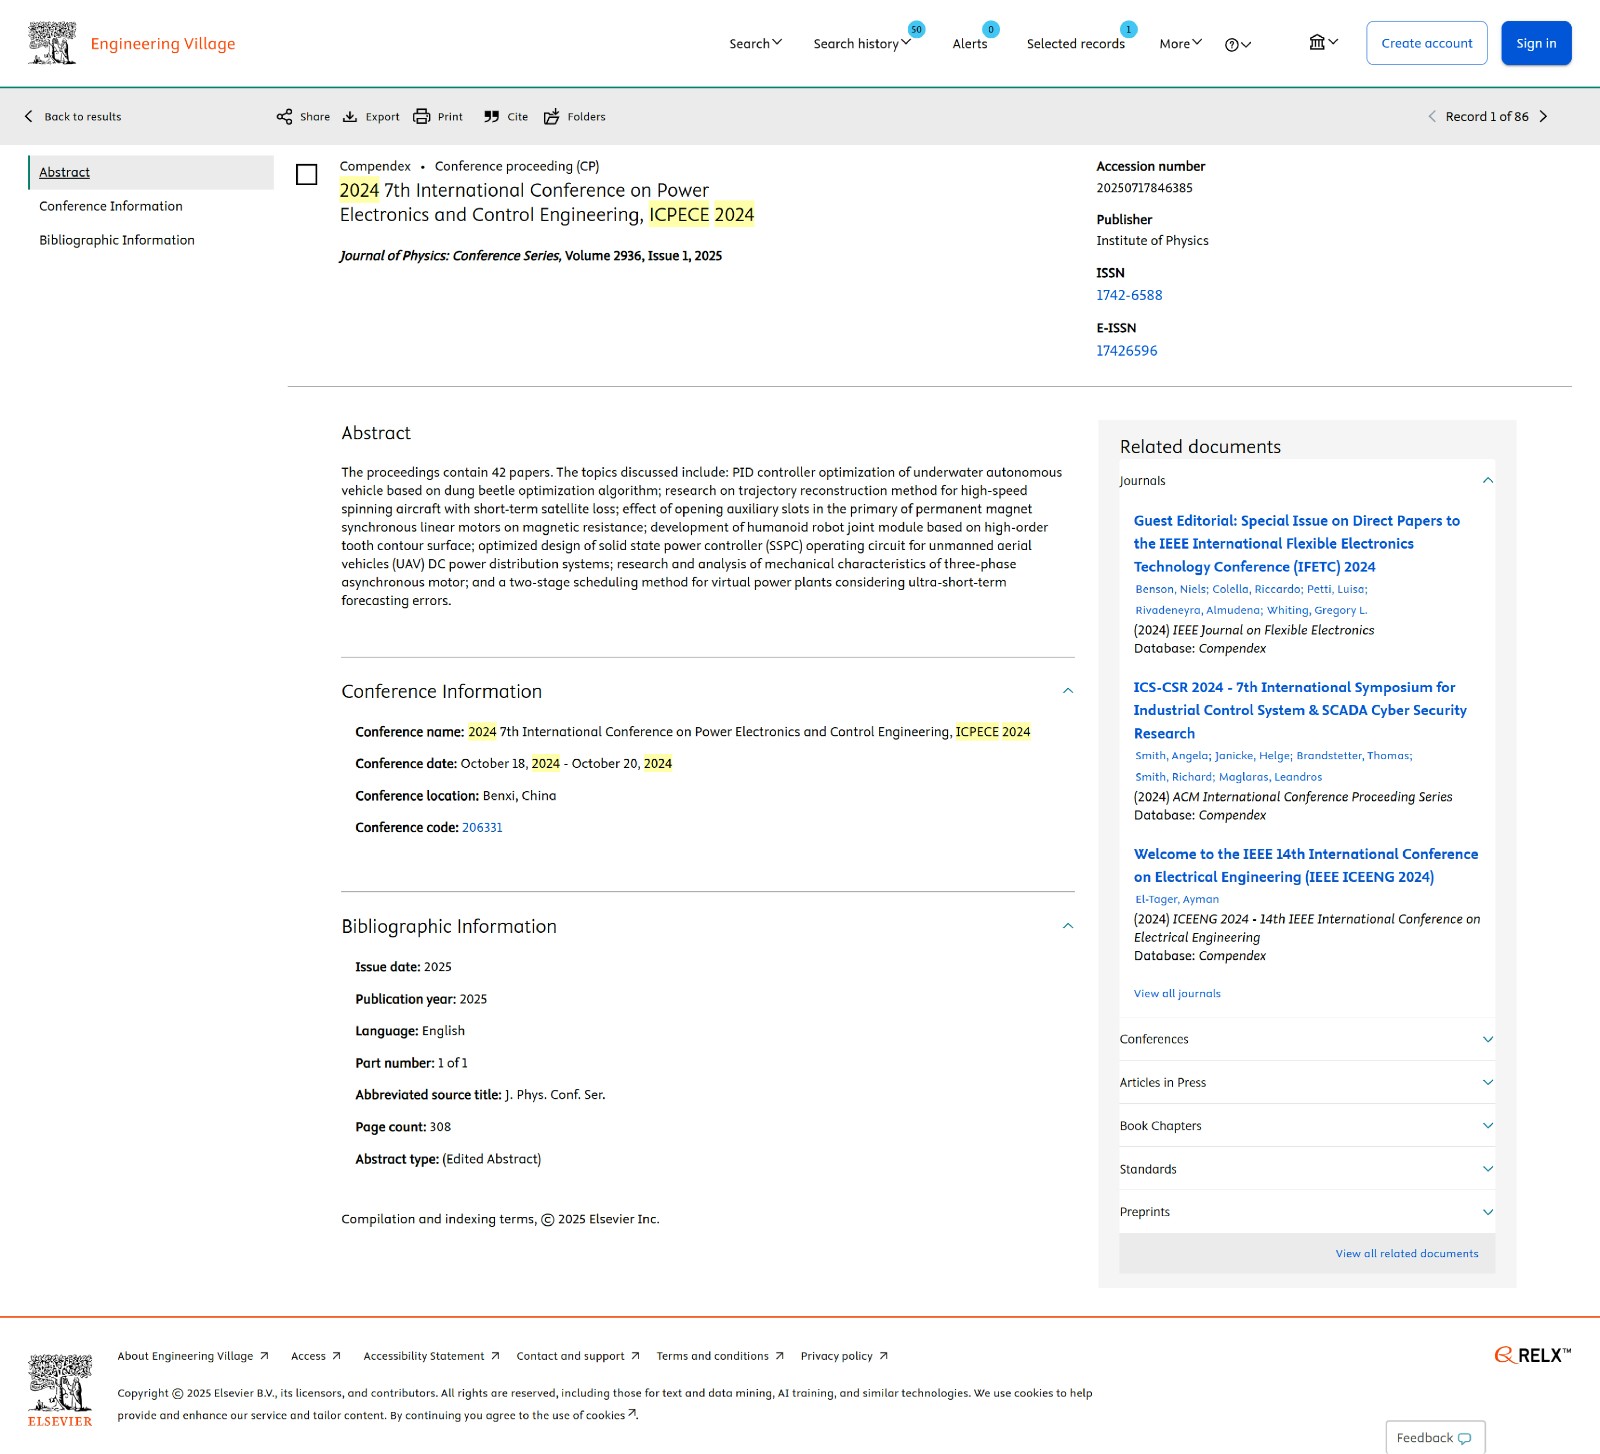Jump to Conference Information in sidebar
The height and width of the screenshot is (1454, 1600).
tap(111, 206)
